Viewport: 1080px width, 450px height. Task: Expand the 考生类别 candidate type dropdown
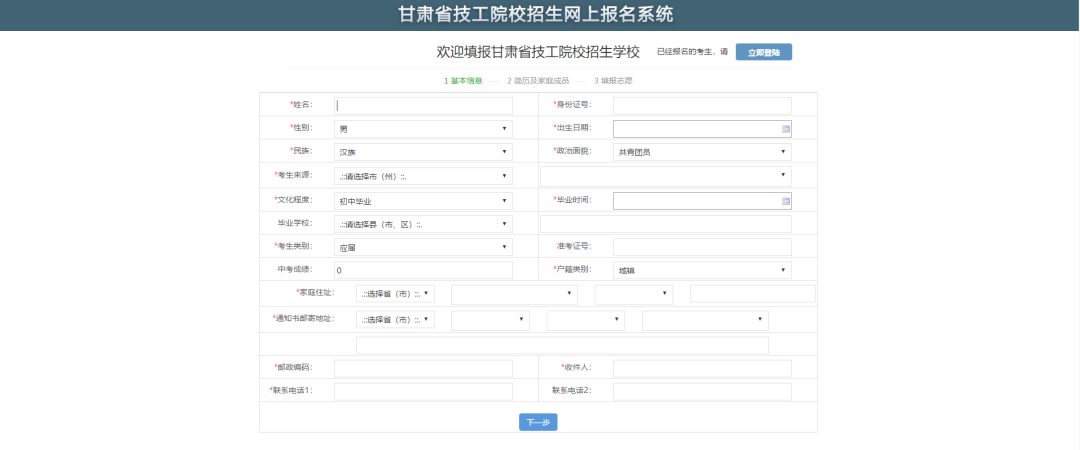423,247
